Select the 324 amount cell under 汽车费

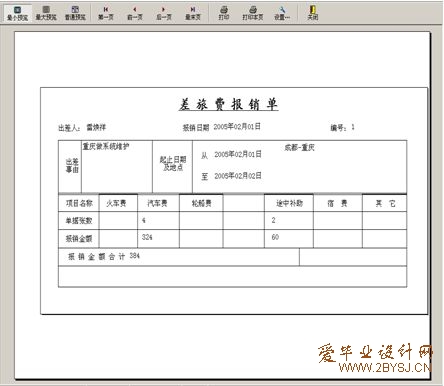tap(158, 238)
